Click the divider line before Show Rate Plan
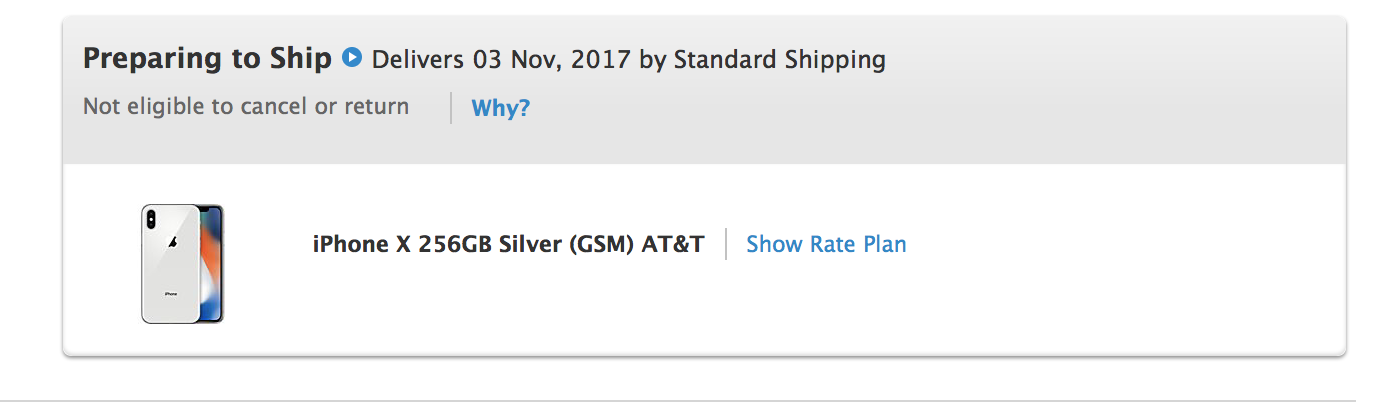 point(726,244)
